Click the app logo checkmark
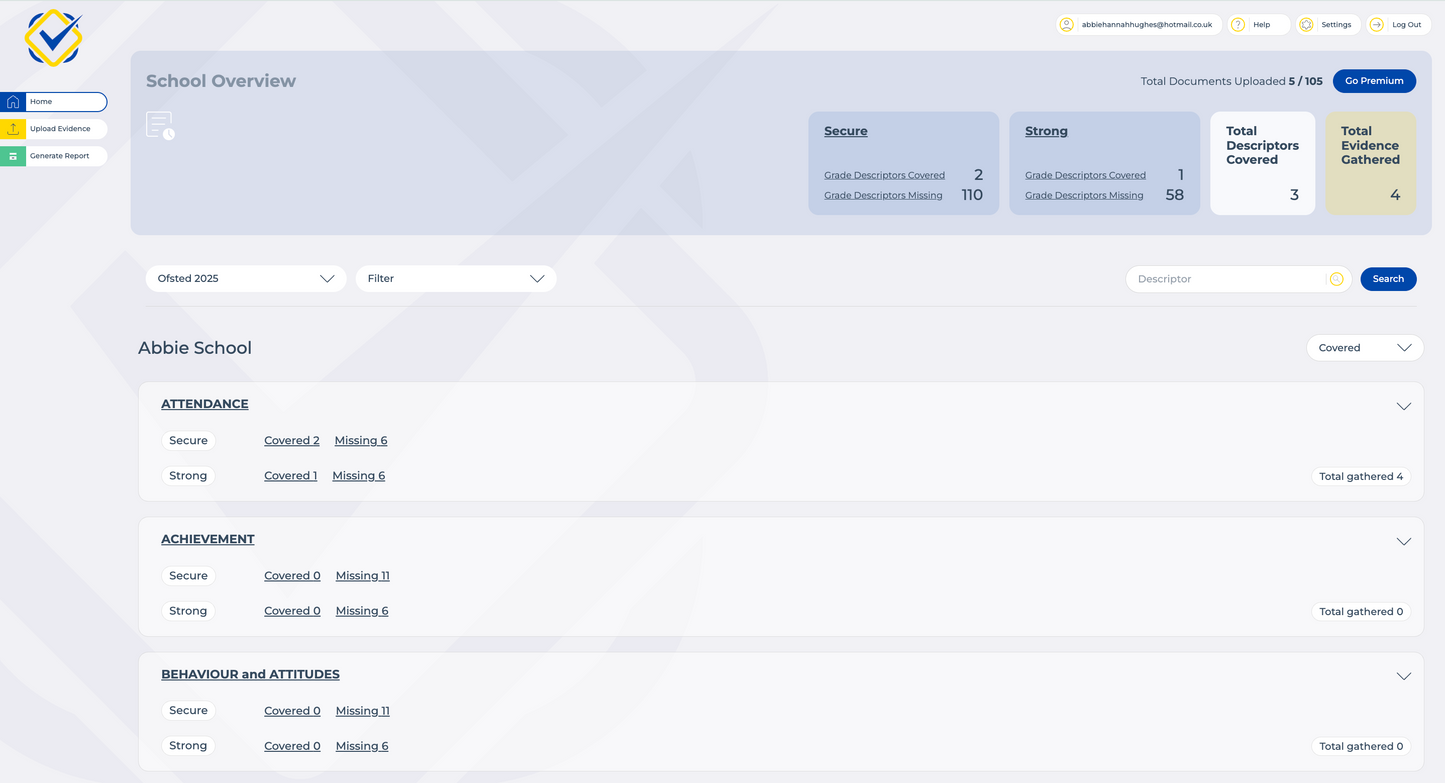1445x783 pixels. (52, 37)
